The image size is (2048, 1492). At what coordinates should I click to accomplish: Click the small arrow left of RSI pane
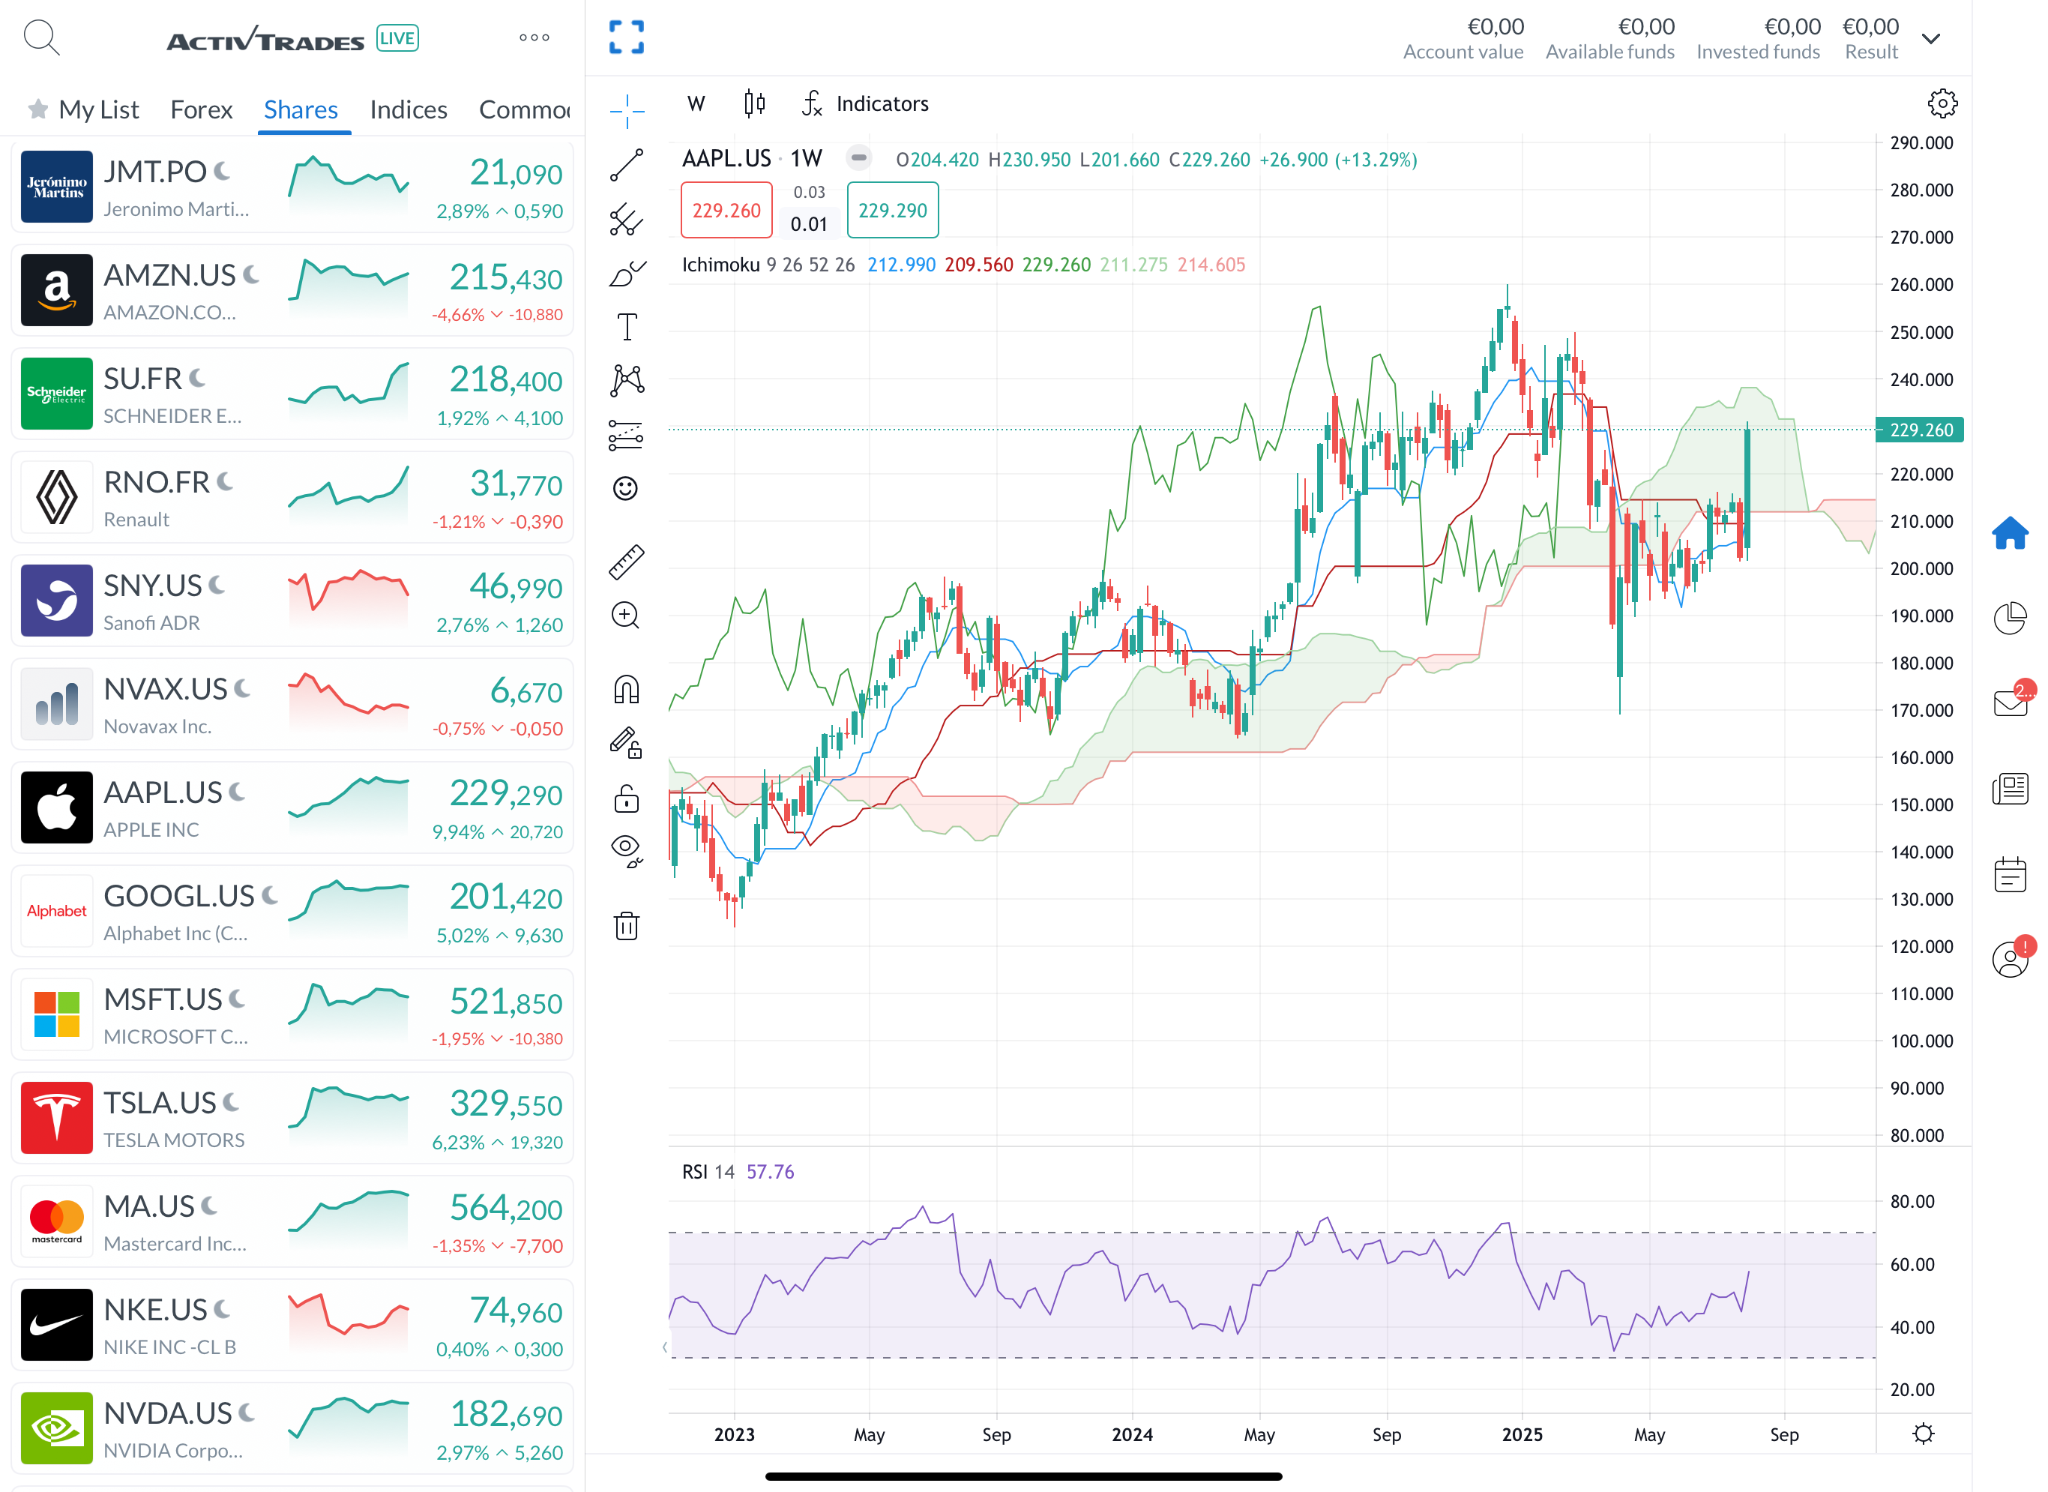point(665,1347)
